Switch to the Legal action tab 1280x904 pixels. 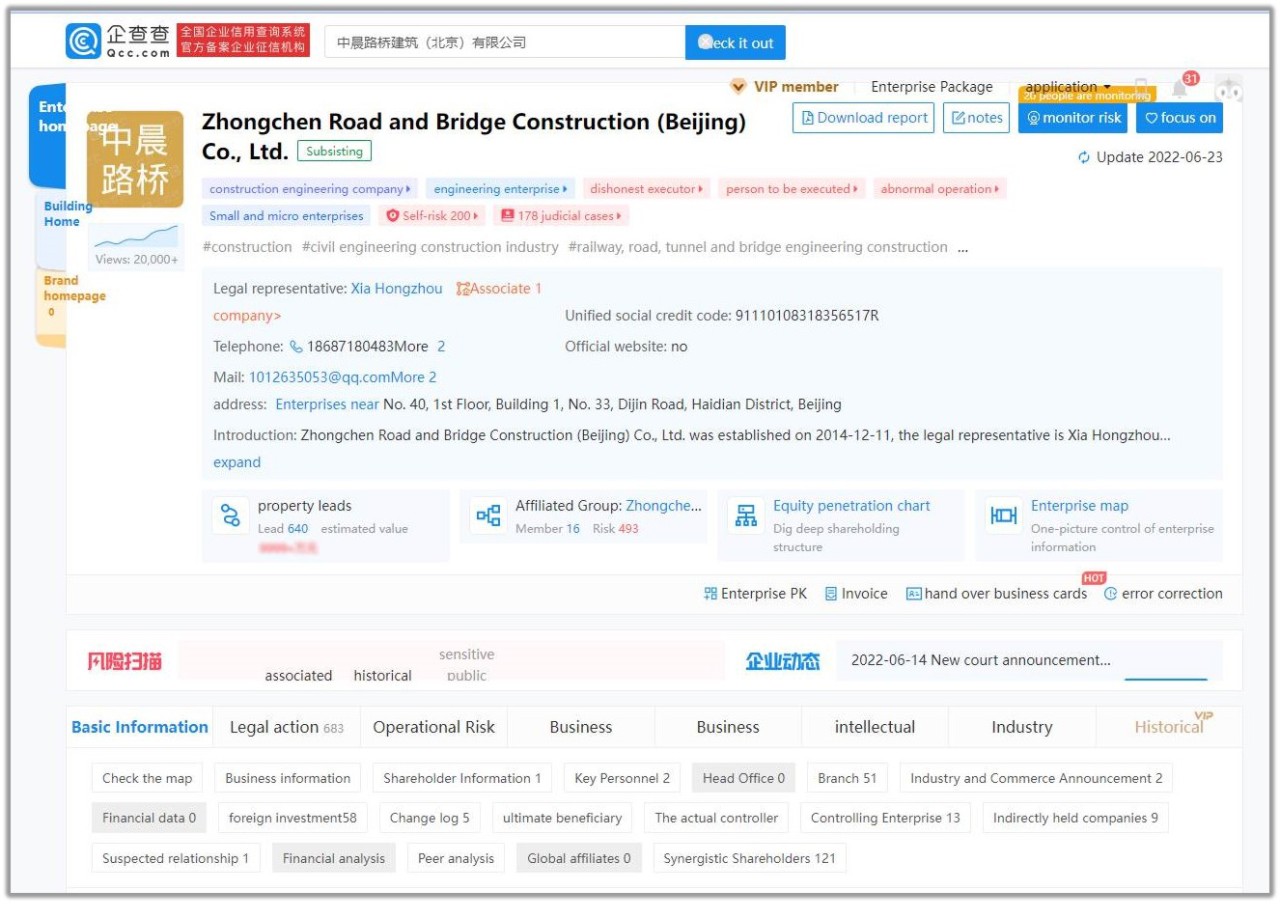coord(286,727)
